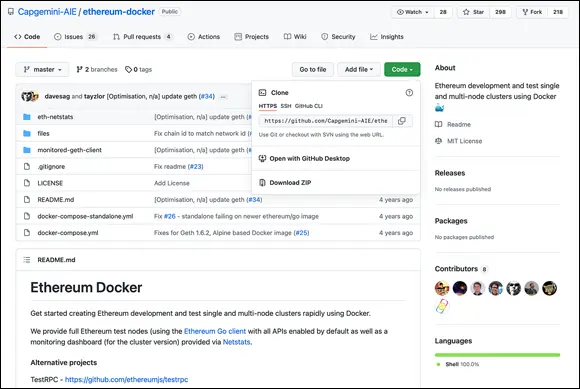Open the master branch dropdown

tap(42, 70)
